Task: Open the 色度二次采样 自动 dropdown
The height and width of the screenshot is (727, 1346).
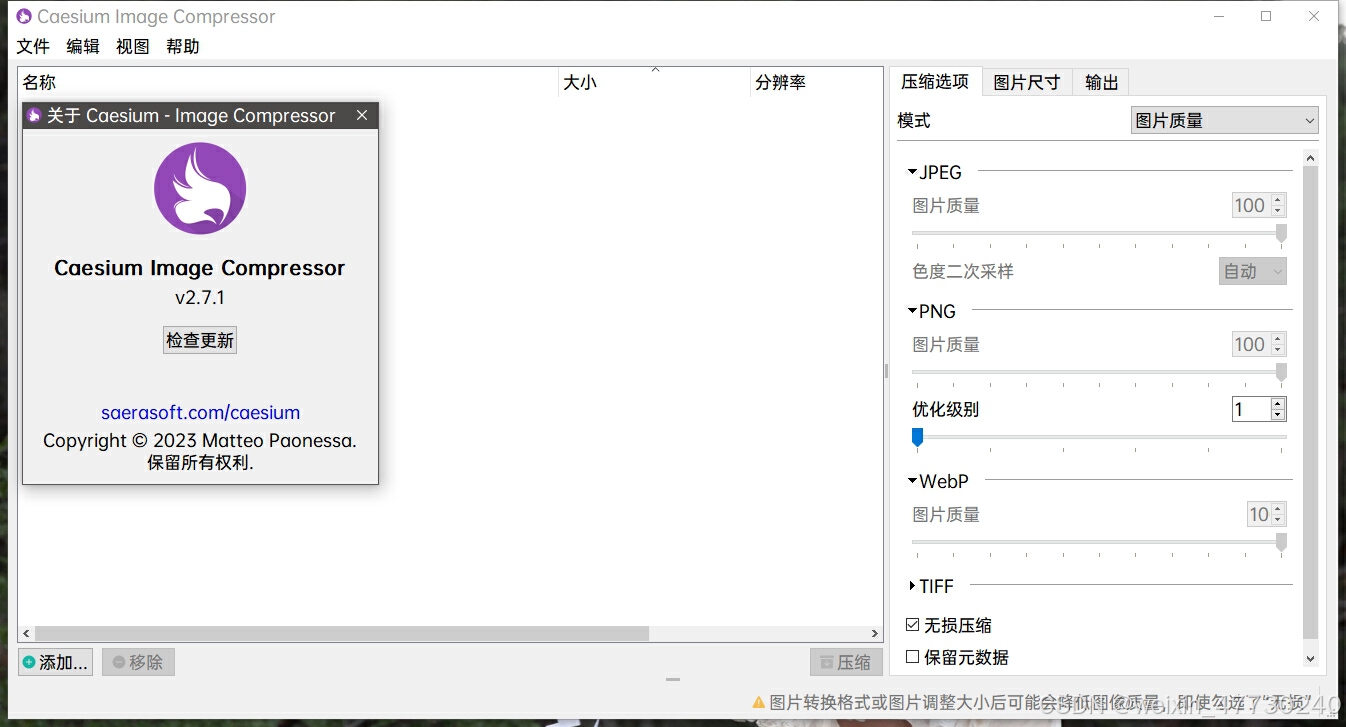Action: coord(1253,271)
